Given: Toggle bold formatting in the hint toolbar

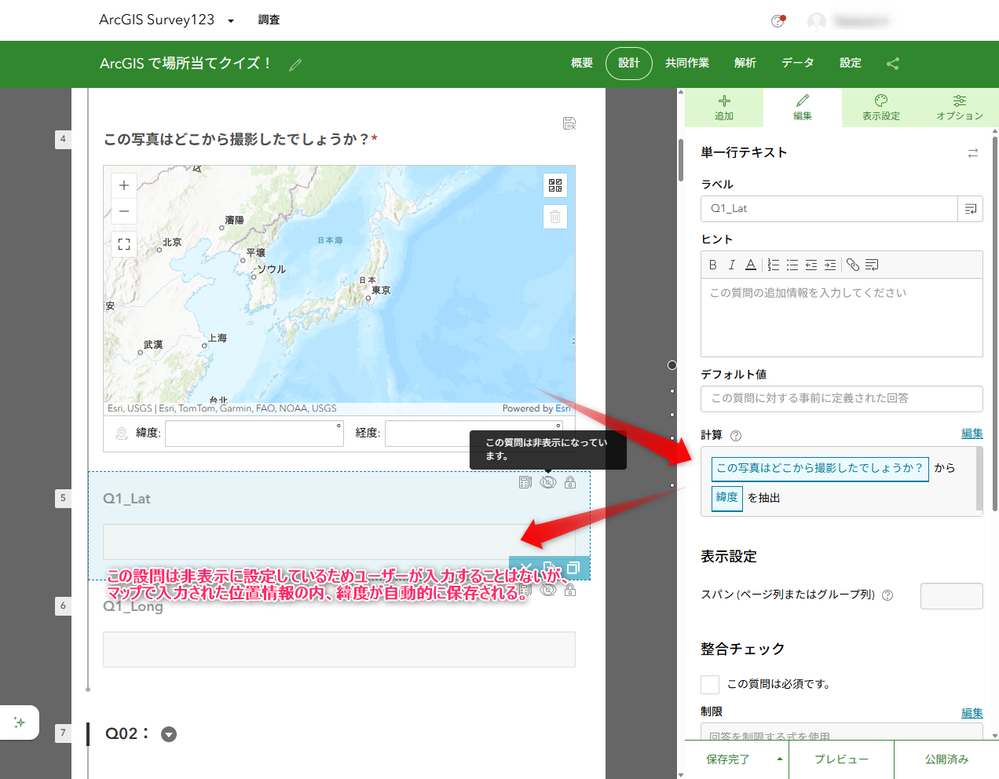Looking at the screenshot, I should pyautogui.click(x=712, y=264).
